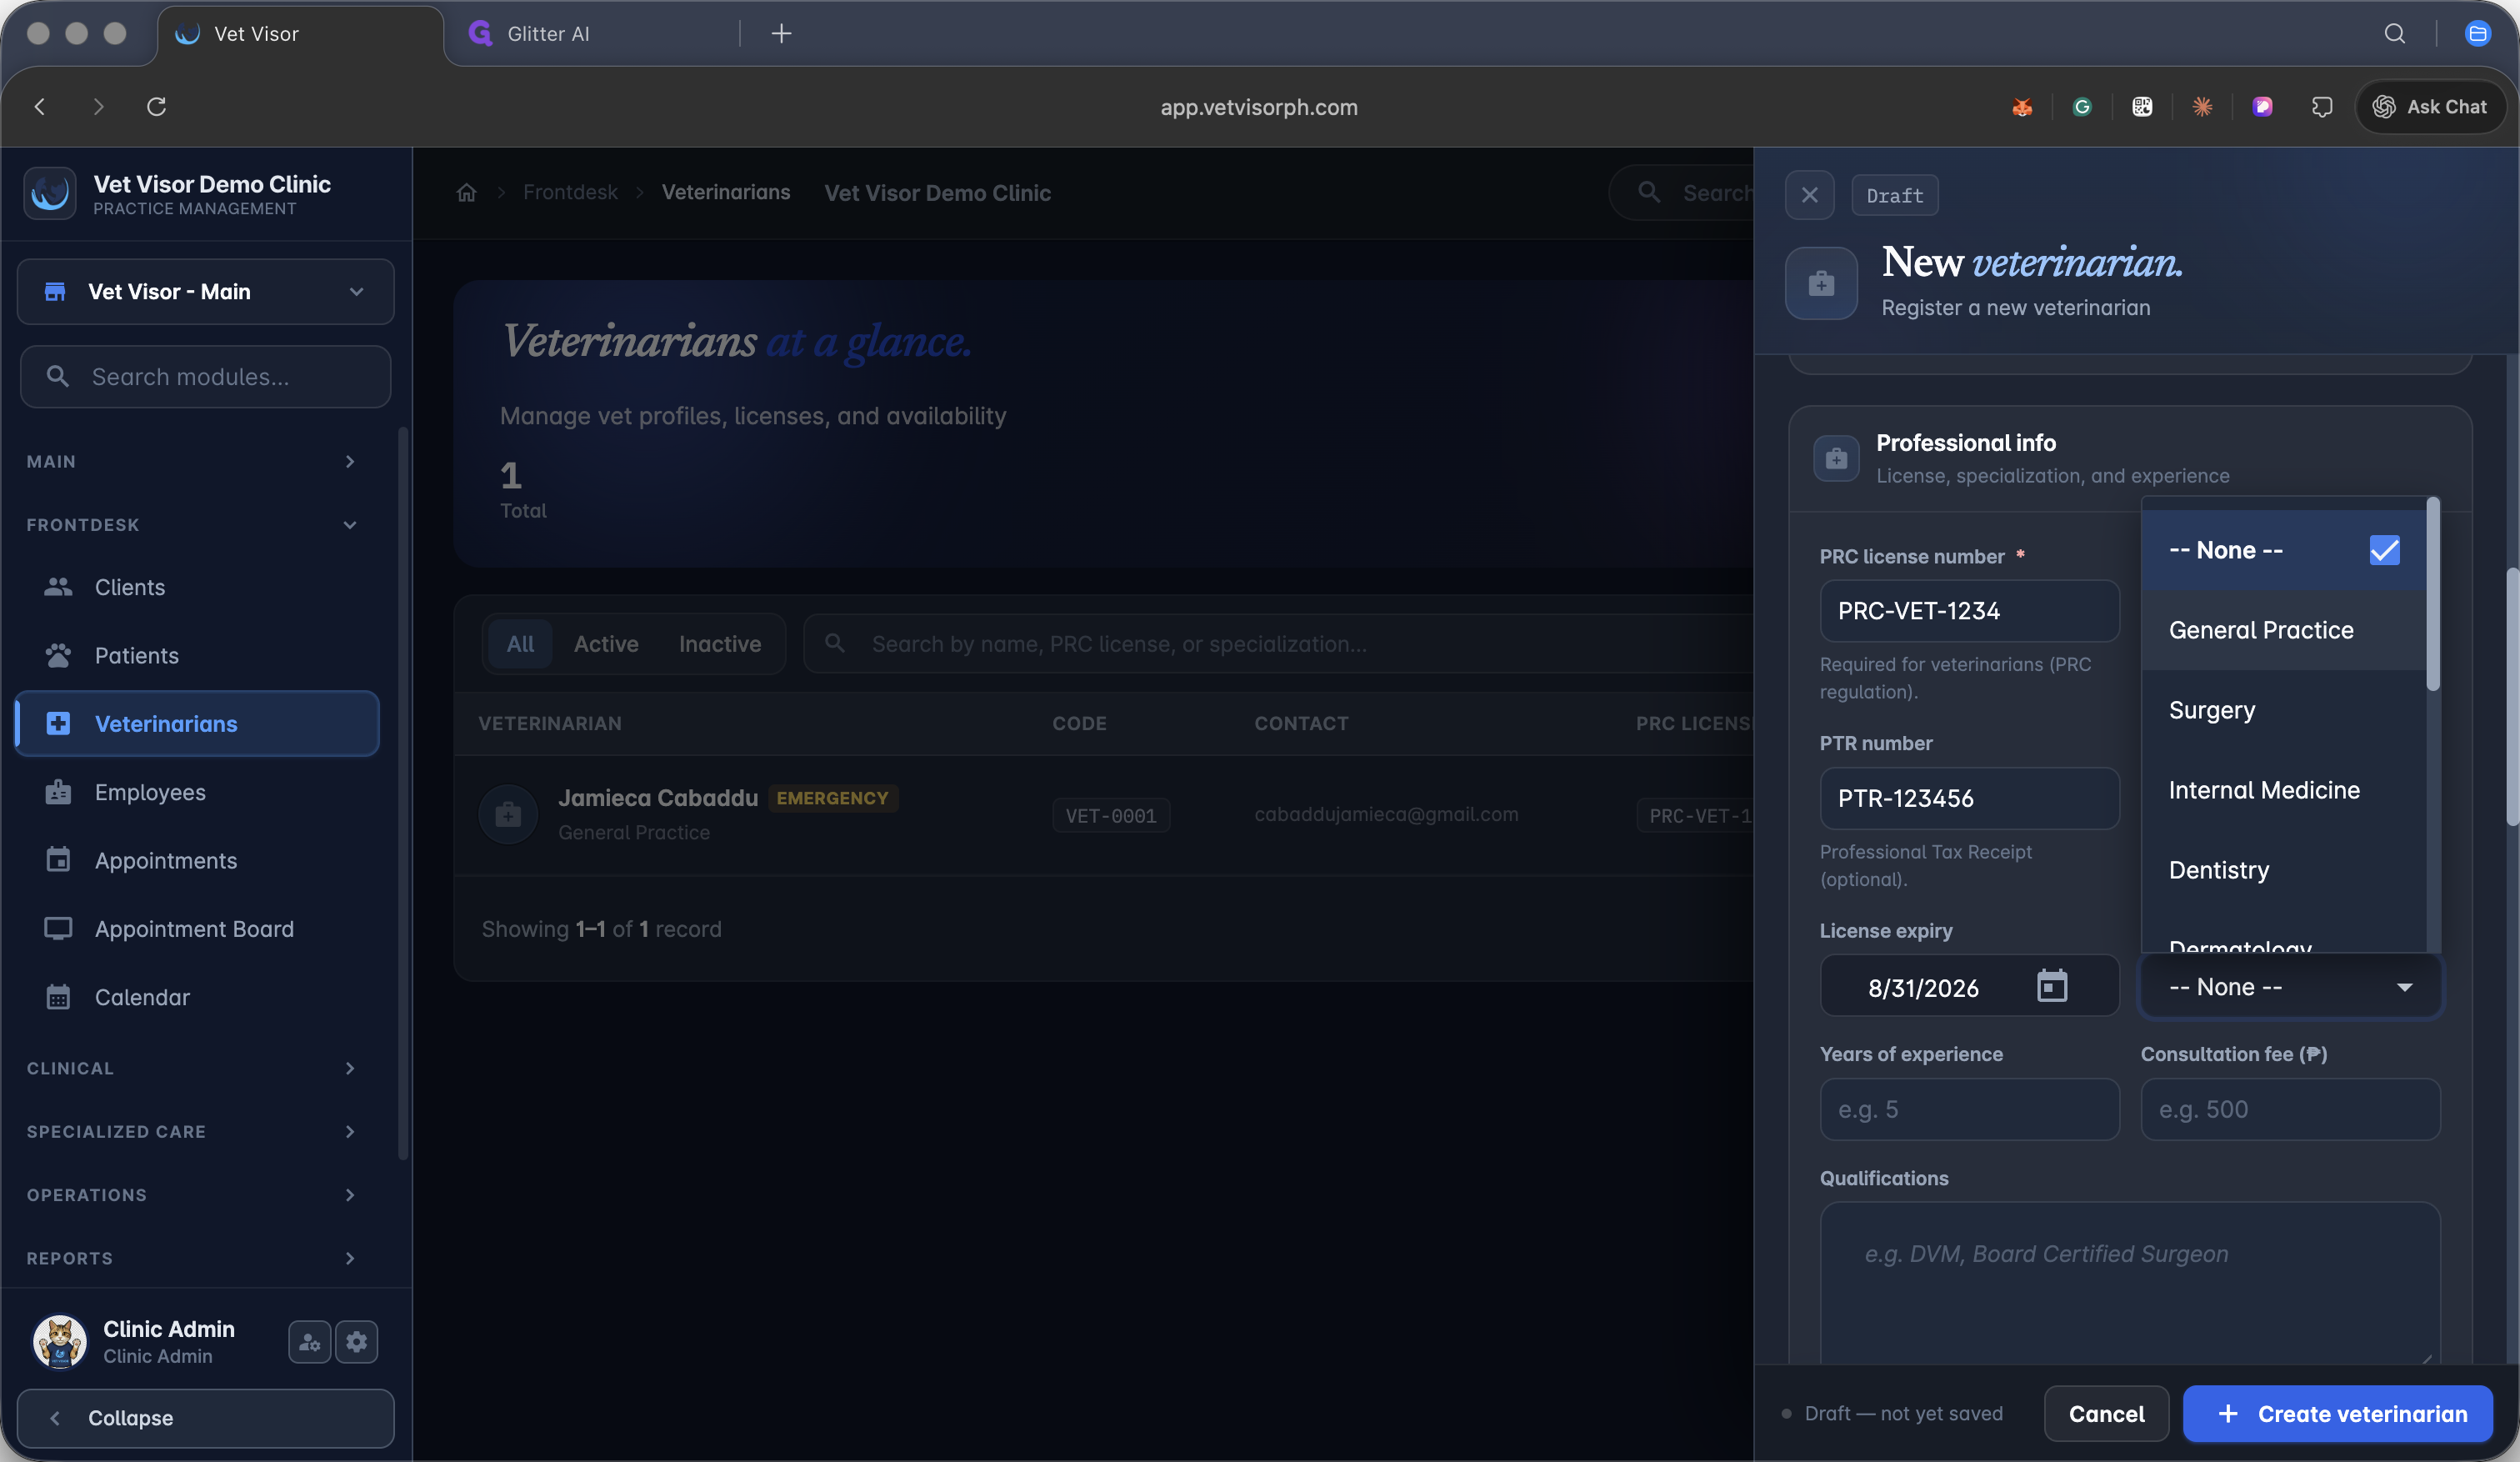2520x1462 pixels.
Task: Expand the MAIN sidebar section
Action: click(x=192, y=461)
